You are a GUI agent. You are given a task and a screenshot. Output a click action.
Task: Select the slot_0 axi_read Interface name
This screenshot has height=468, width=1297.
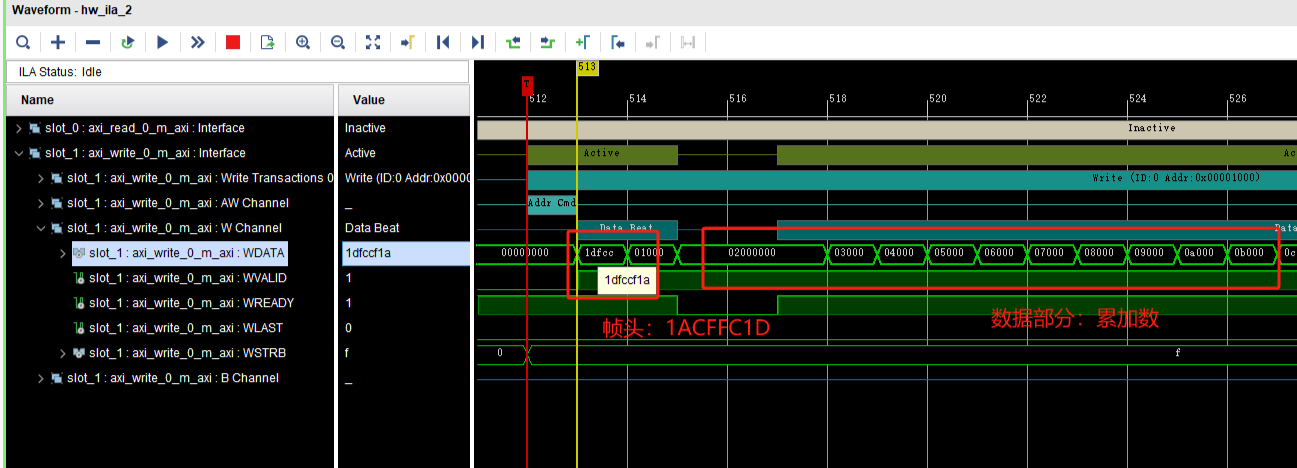point(145,128)
